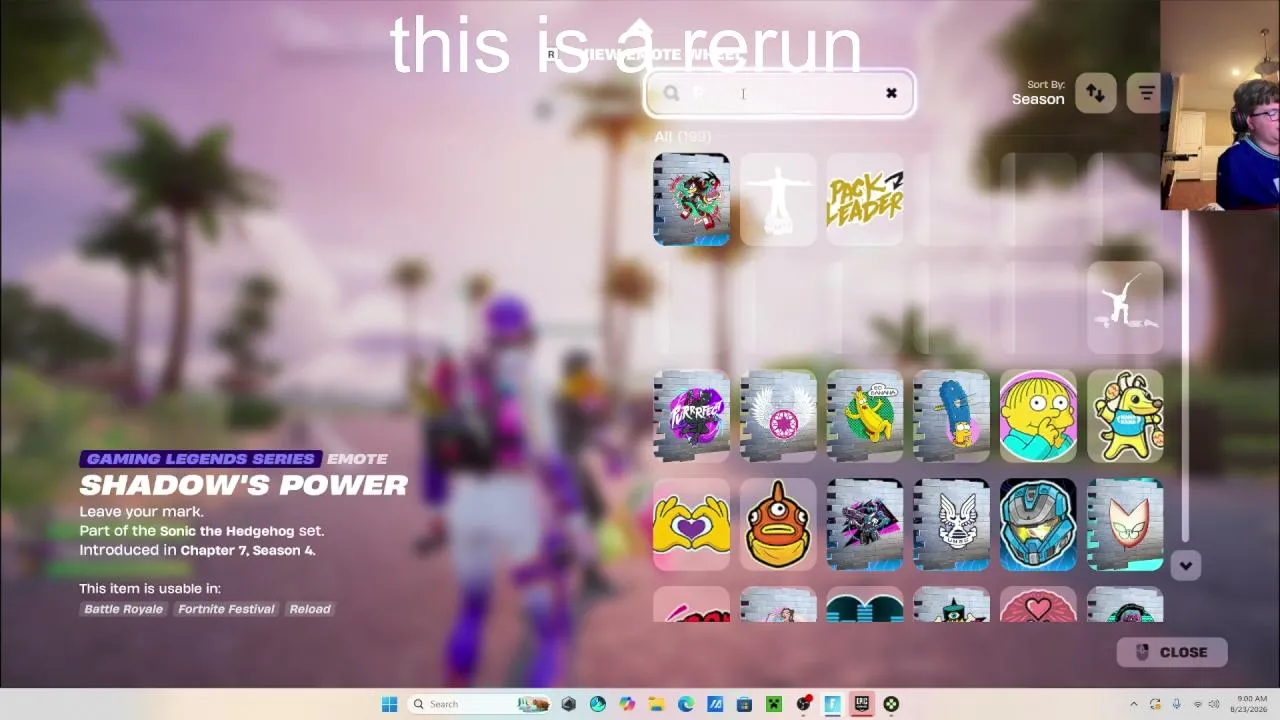This screenshot has height=720, width=1280.
Task: Open OBS Studio from the taskbar
Action: pos(803,704)
